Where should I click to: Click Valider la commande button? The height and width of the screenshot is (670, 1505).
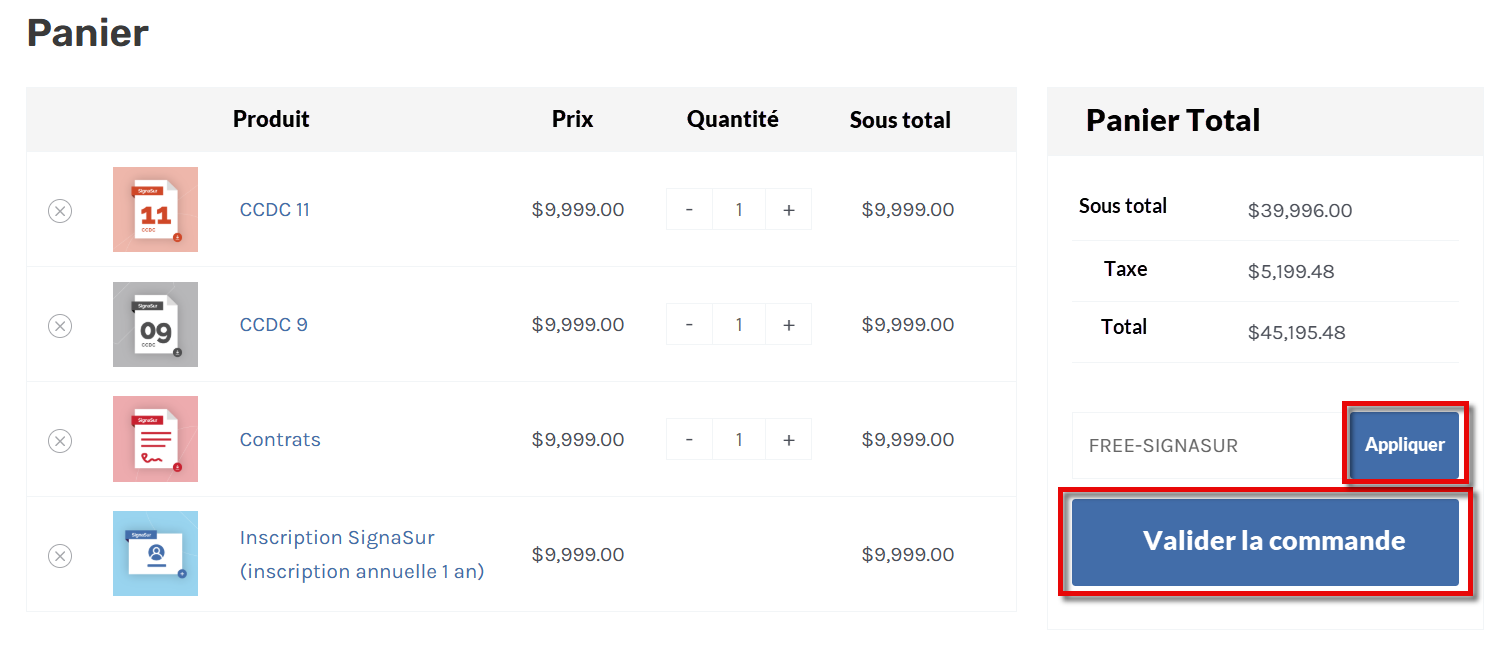pyautogui.click(x=1265, y=542)
